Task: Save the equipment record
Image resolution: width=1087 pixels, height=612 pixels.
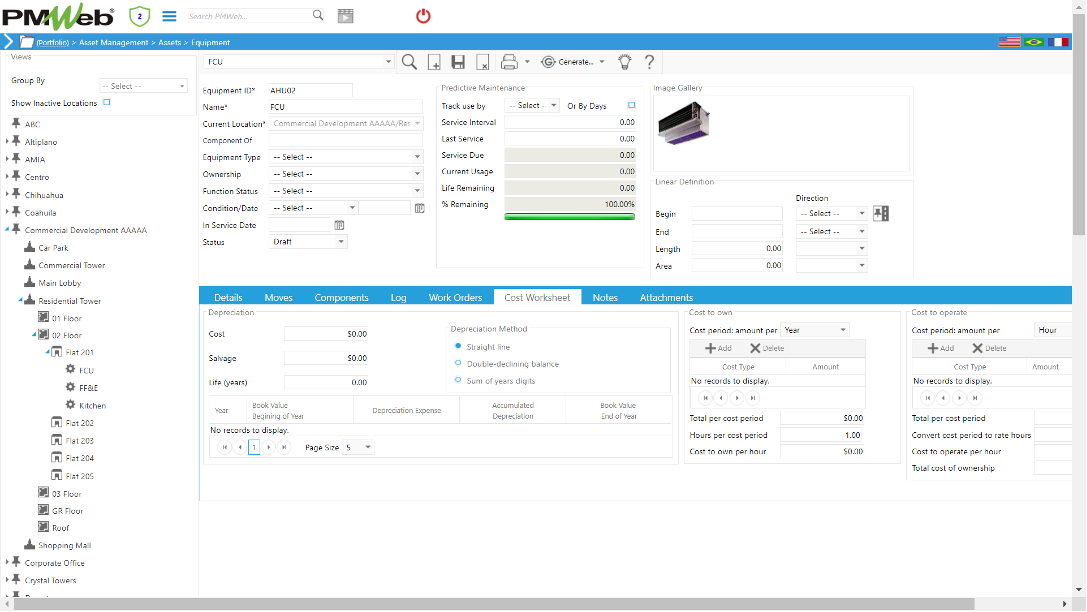Action: tap(458, 62)
